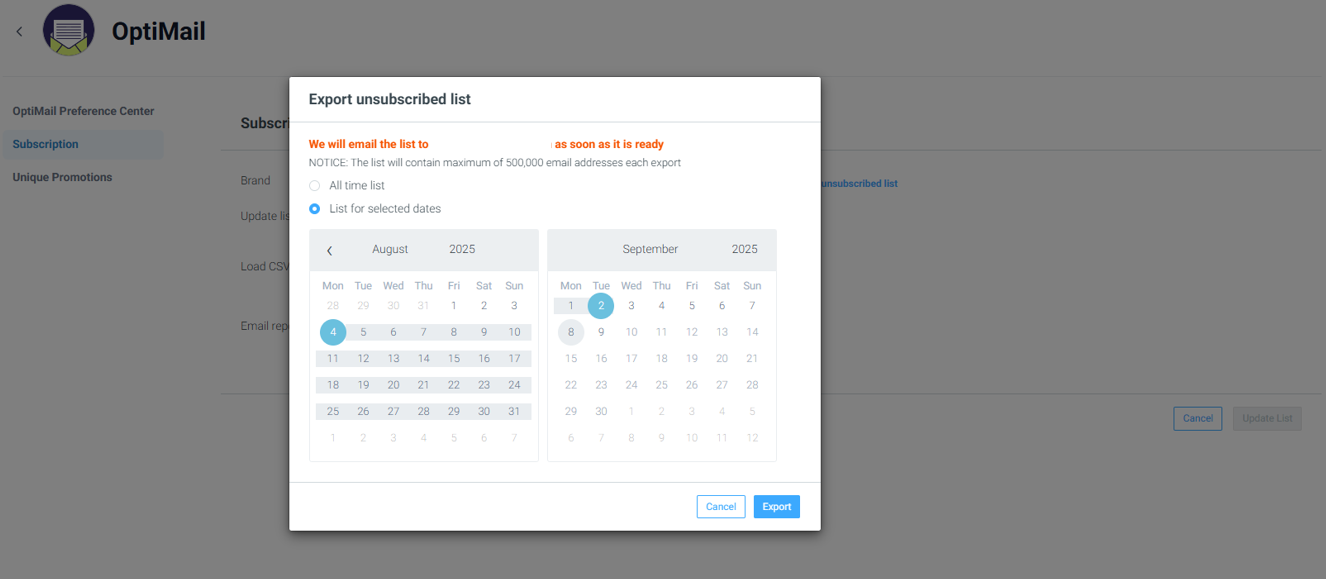Select August 31 in calendar
Screen dimensions: 1326x579
click(514, 411)
